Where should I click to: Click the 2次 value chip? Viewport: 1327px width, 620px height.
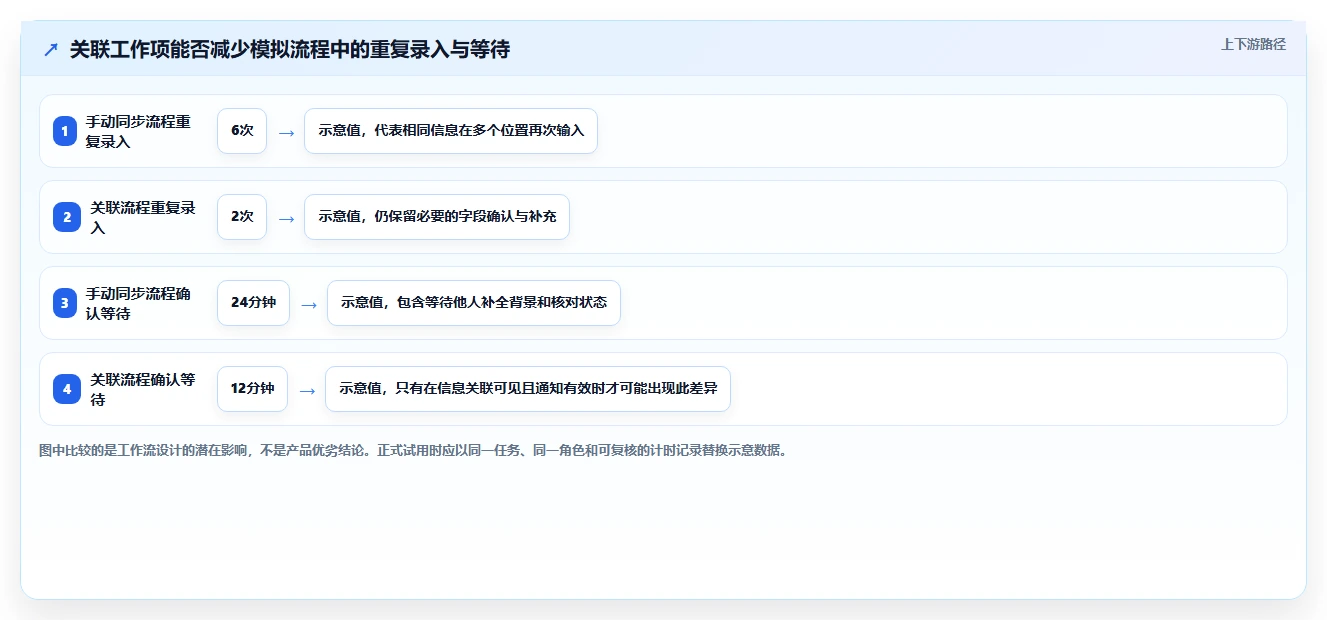coord(242,217)
